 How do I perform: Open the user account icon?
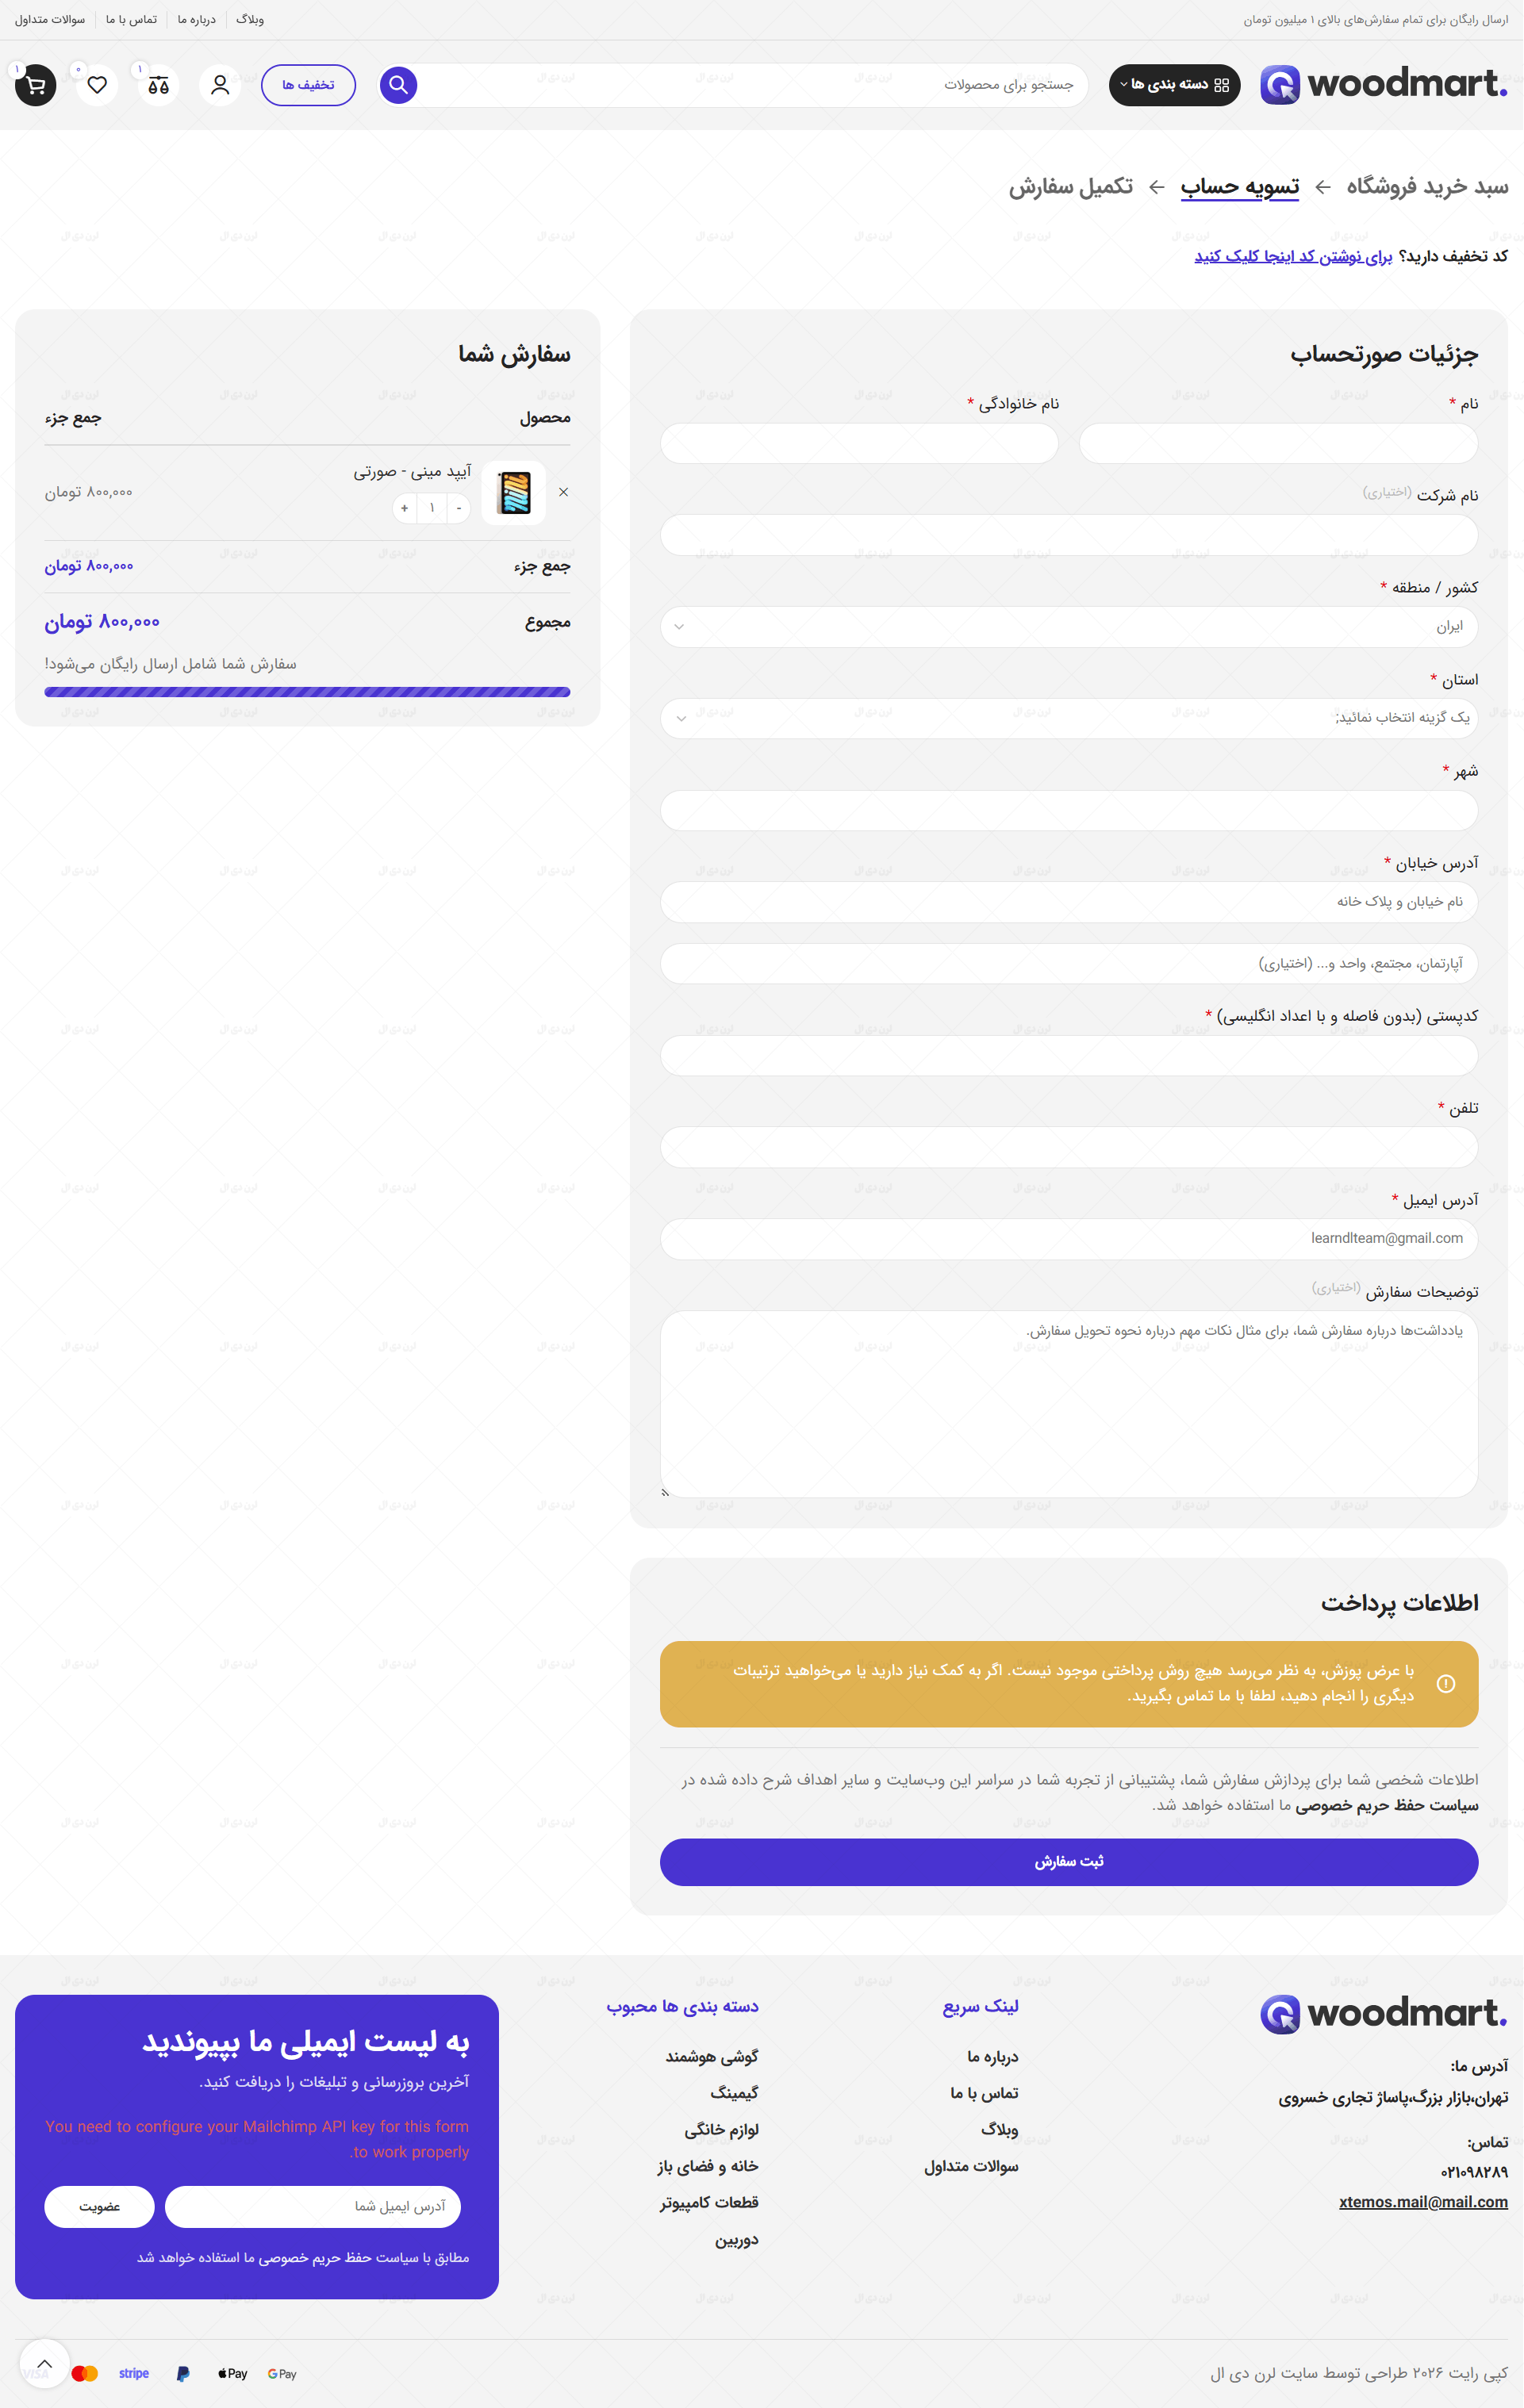coord(220,85)
